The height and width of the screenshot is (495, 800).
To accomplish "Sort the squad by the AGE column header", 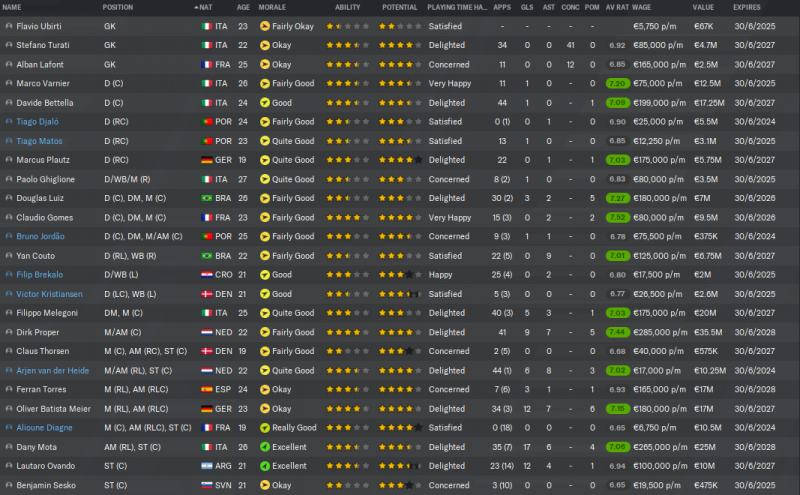I will [x=243, y=7].
